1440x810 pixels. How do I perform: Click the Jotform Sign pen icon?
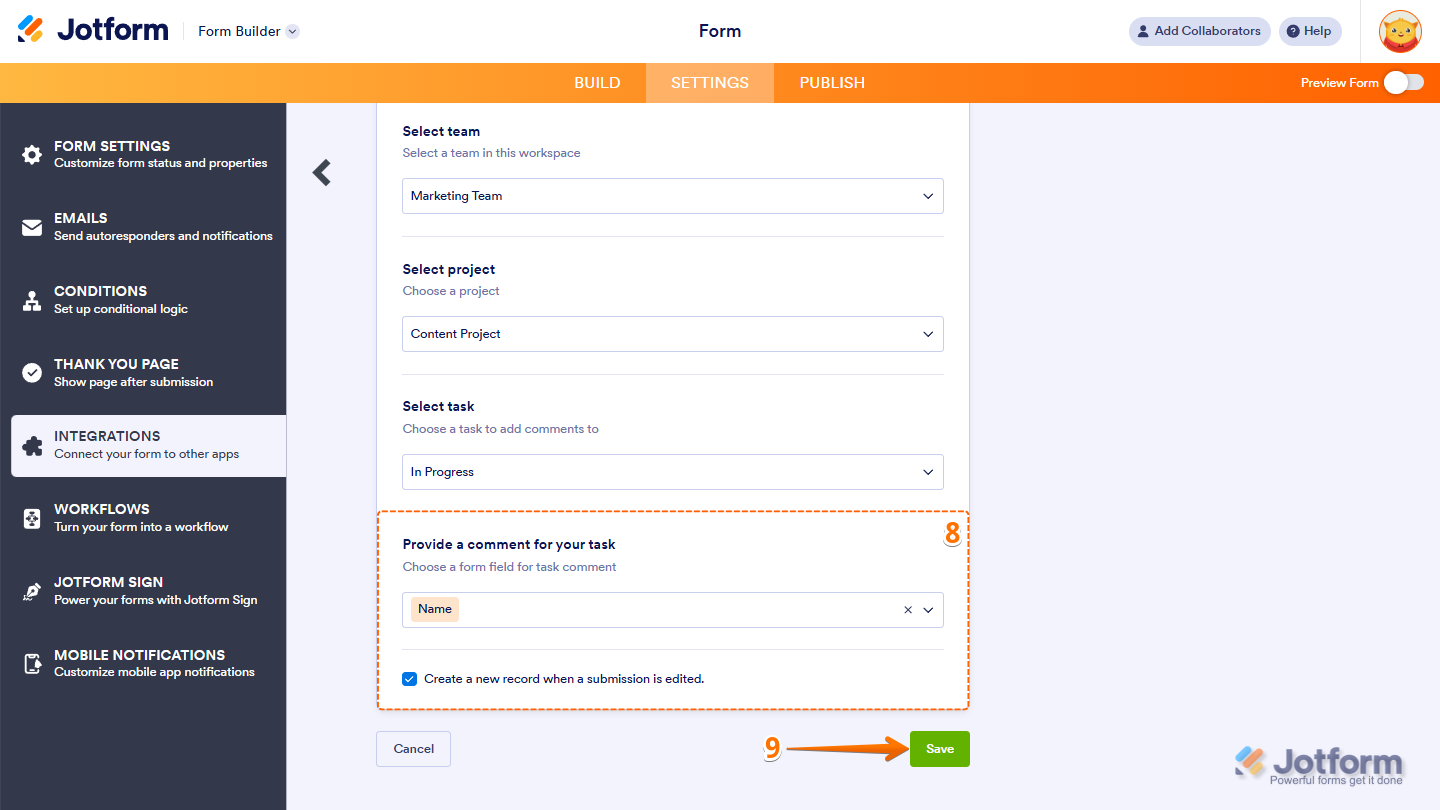tap(32, 590)
